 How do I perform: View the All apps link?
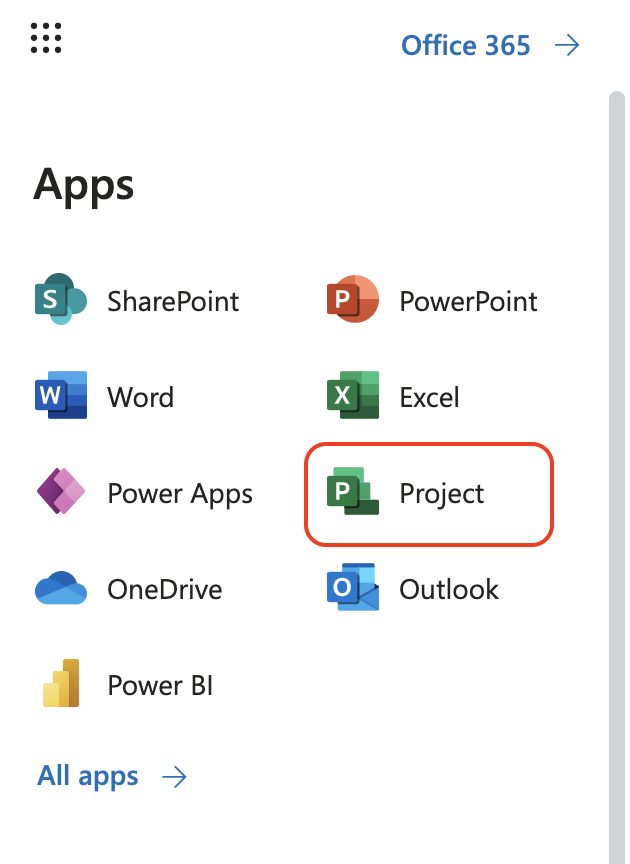88,776
